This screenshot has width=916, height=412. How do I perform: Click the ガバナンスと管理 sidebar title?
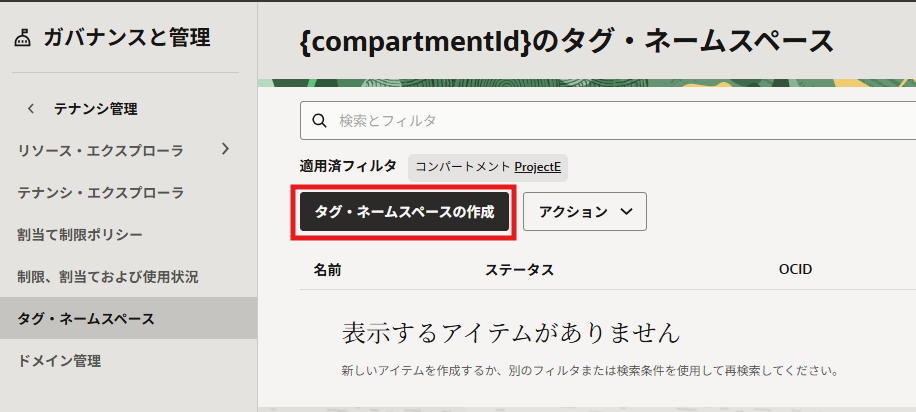coord(126,39)
